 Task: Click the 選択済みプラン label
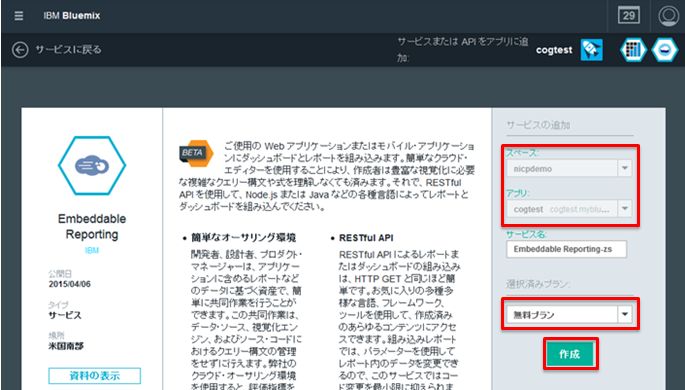click(x=537, y=284)
